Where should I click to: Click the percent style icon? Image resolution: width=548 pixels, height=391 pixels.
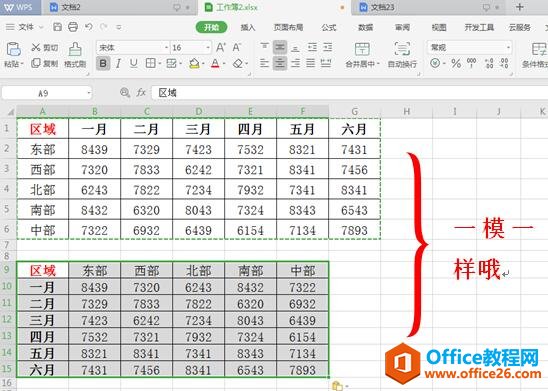point(456,64)
